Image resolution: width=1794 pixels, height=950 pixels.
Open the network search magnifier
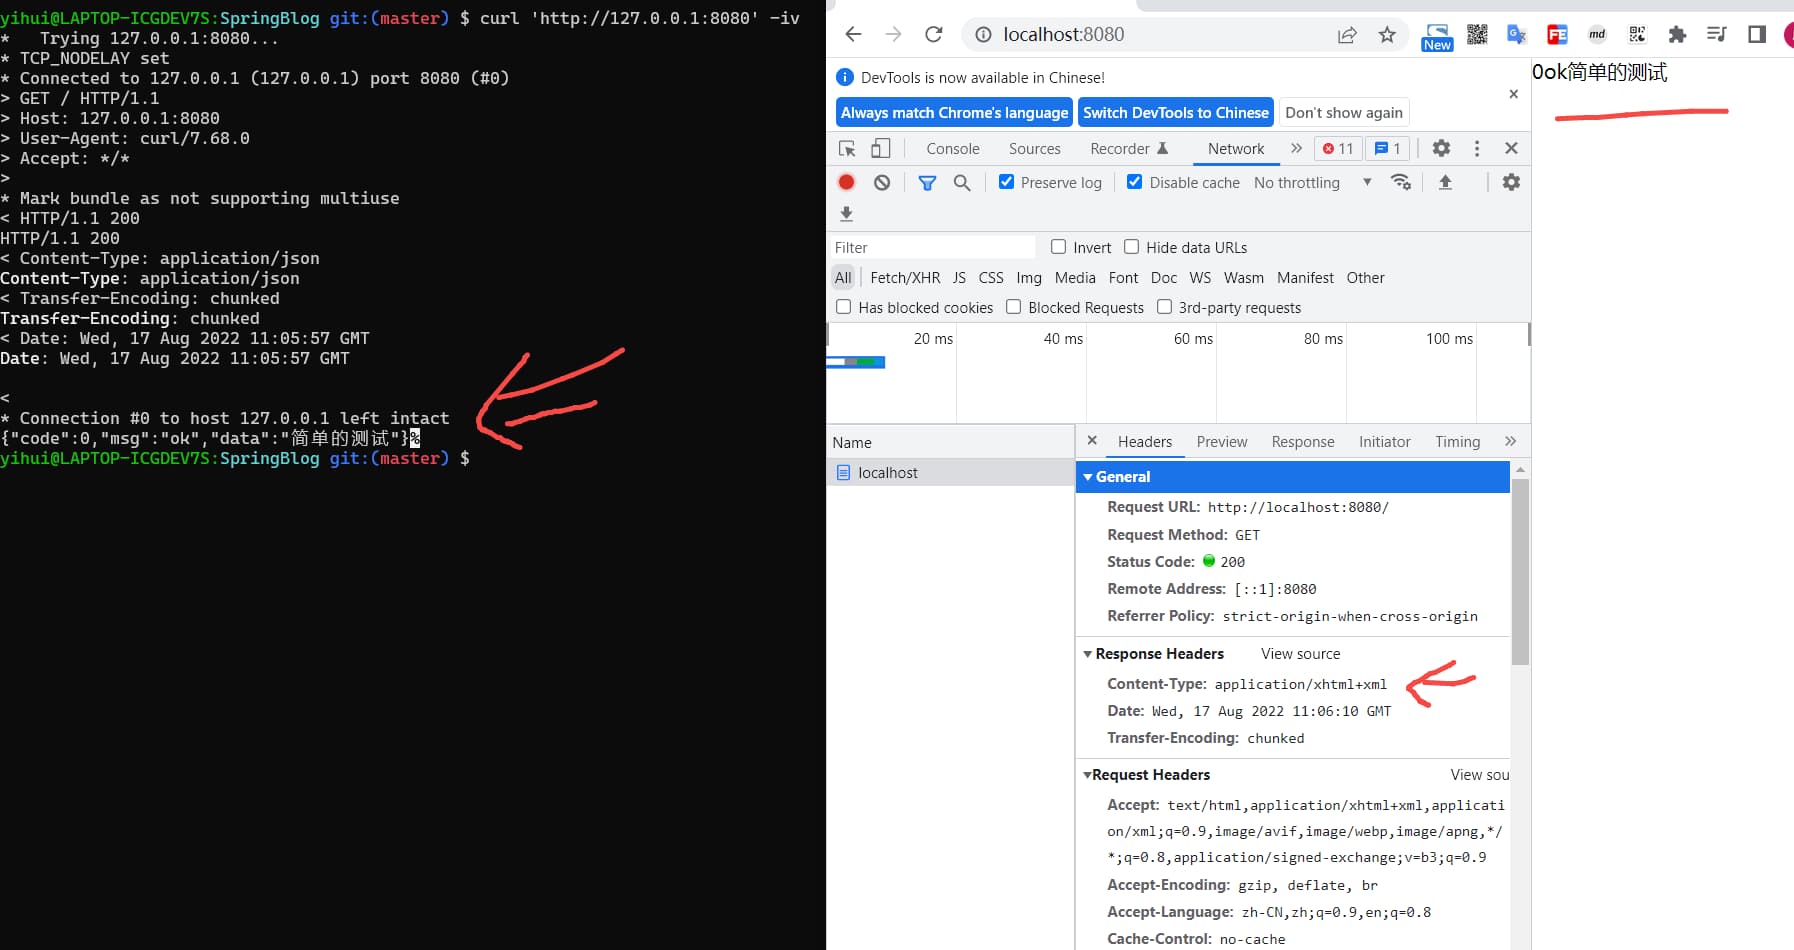962,182
